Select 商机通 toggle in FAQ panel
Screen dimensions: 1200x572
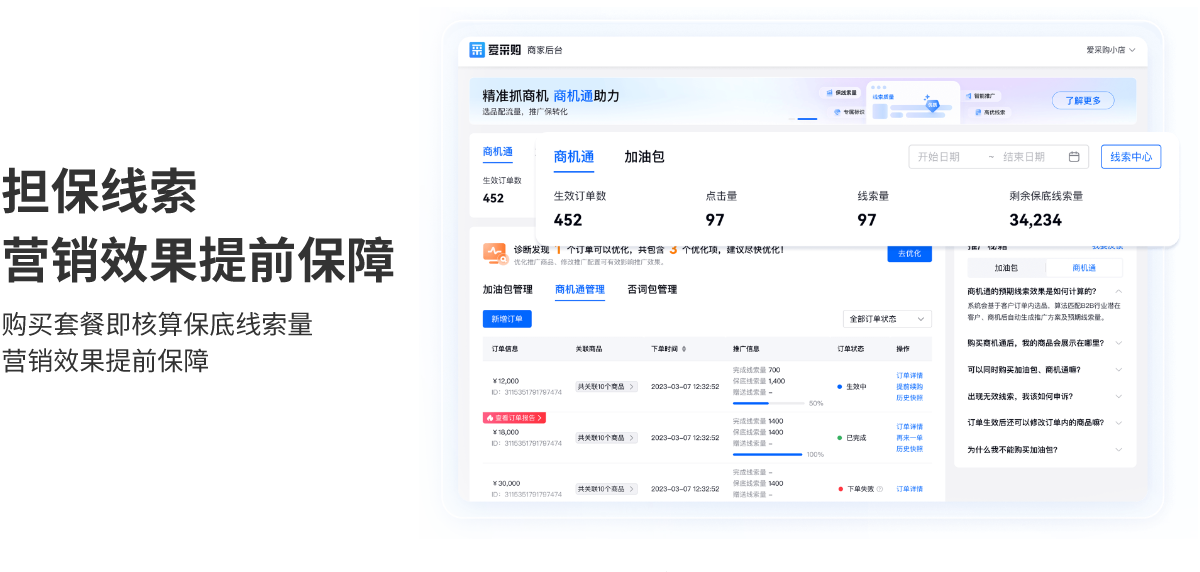[1084, 268]
